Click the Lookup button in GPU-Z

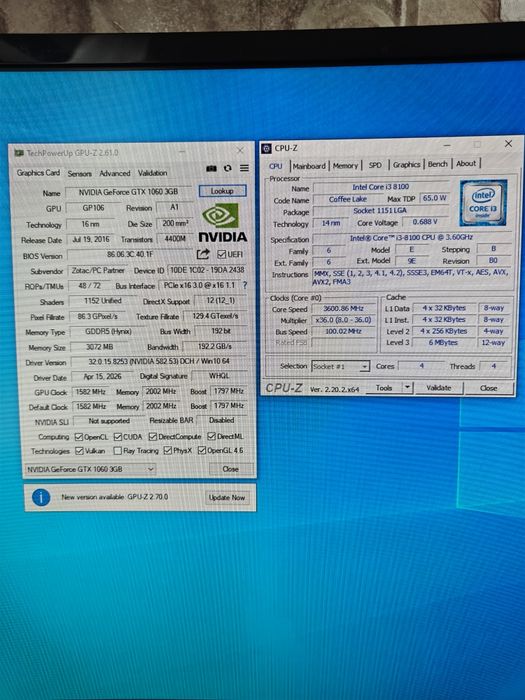[222, 191]
